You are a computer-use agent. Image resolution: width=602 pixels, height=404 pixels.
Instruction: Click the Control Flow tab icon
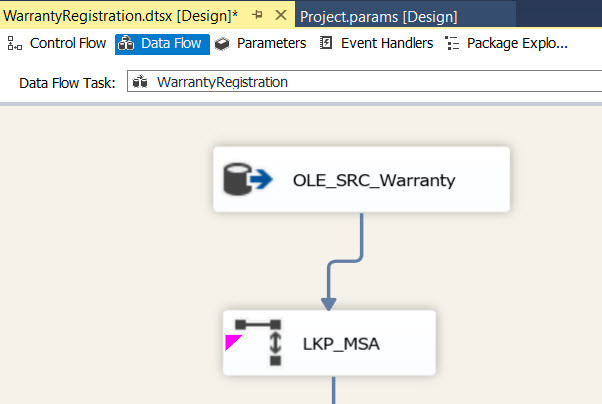pyautogui.click(x=16, y=44)
